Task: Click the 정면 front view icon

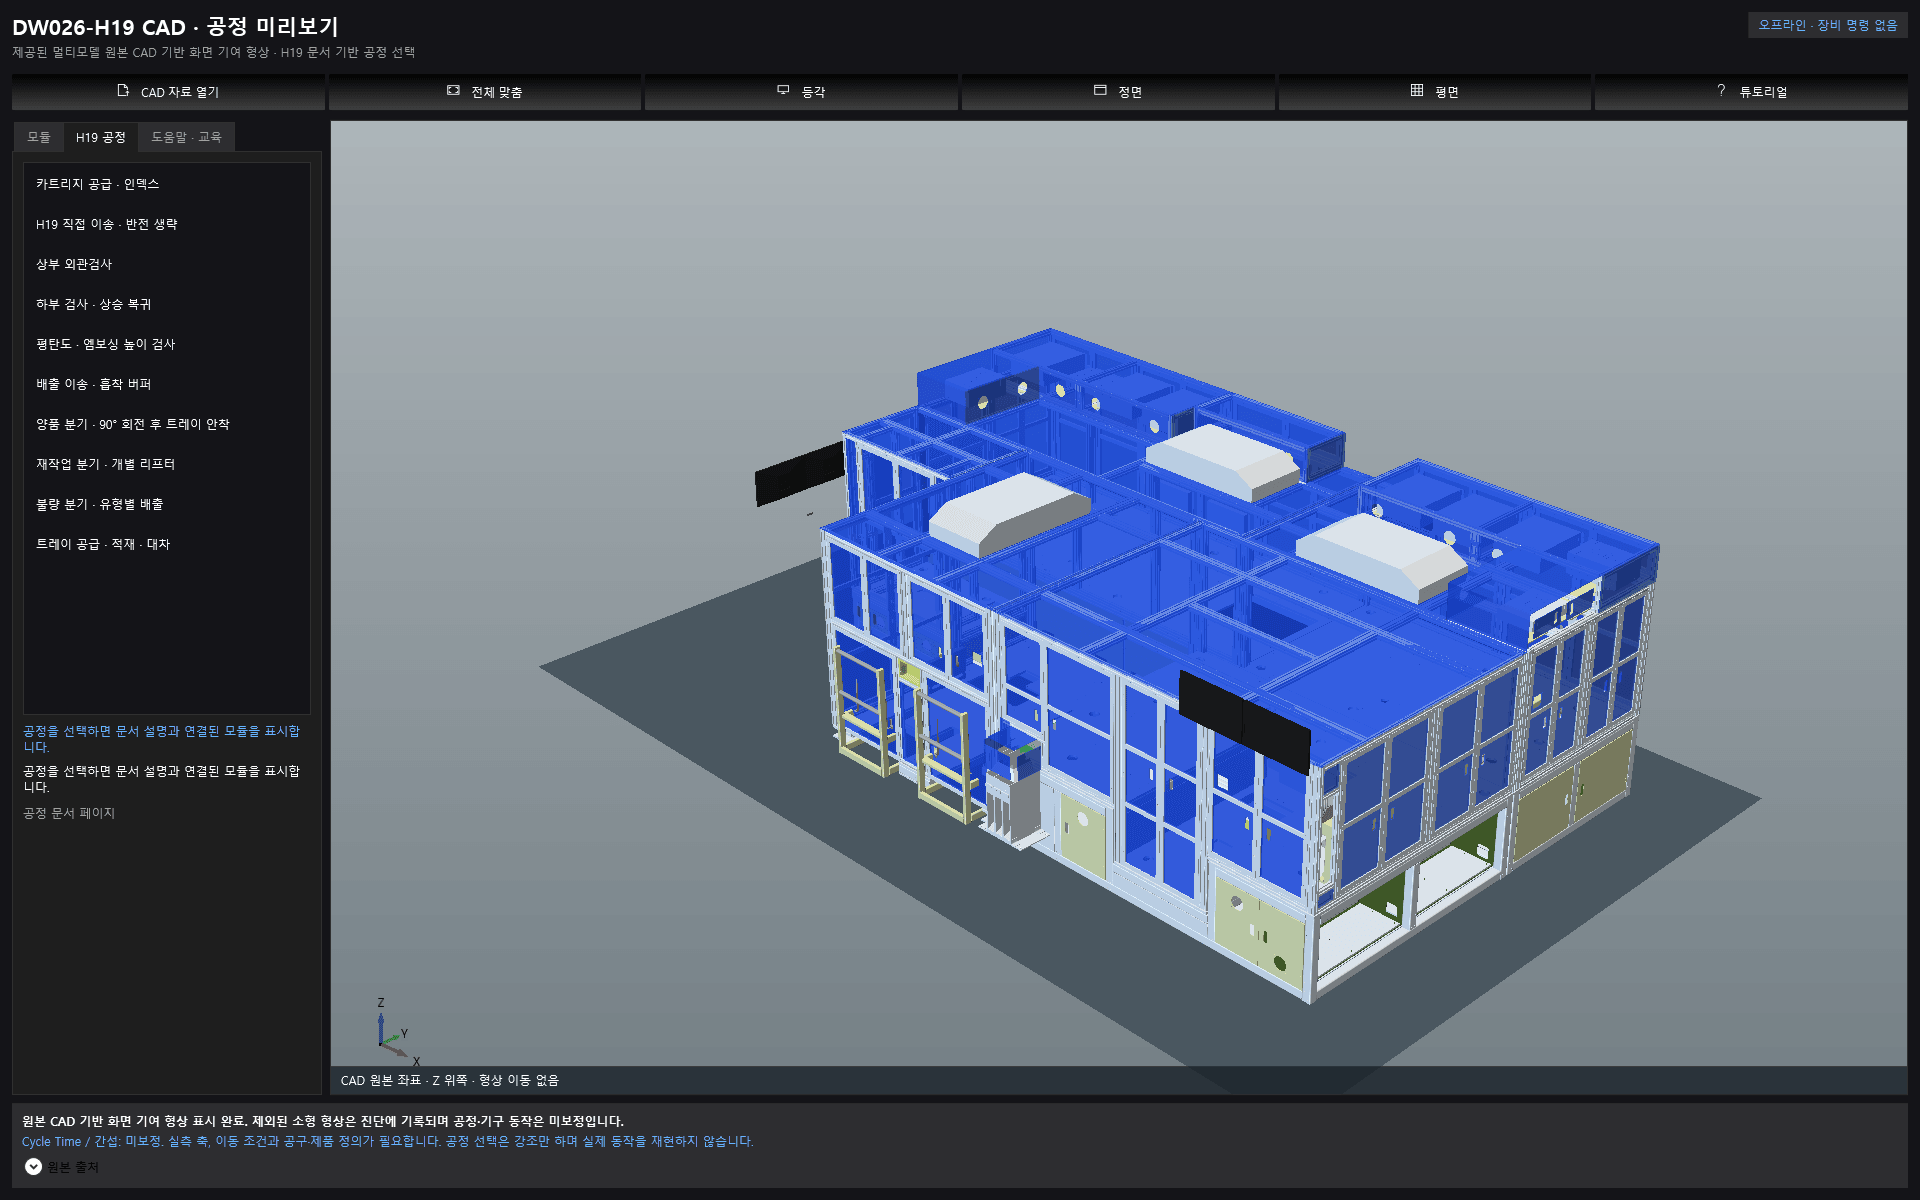Action: [x=1100, y=91]
